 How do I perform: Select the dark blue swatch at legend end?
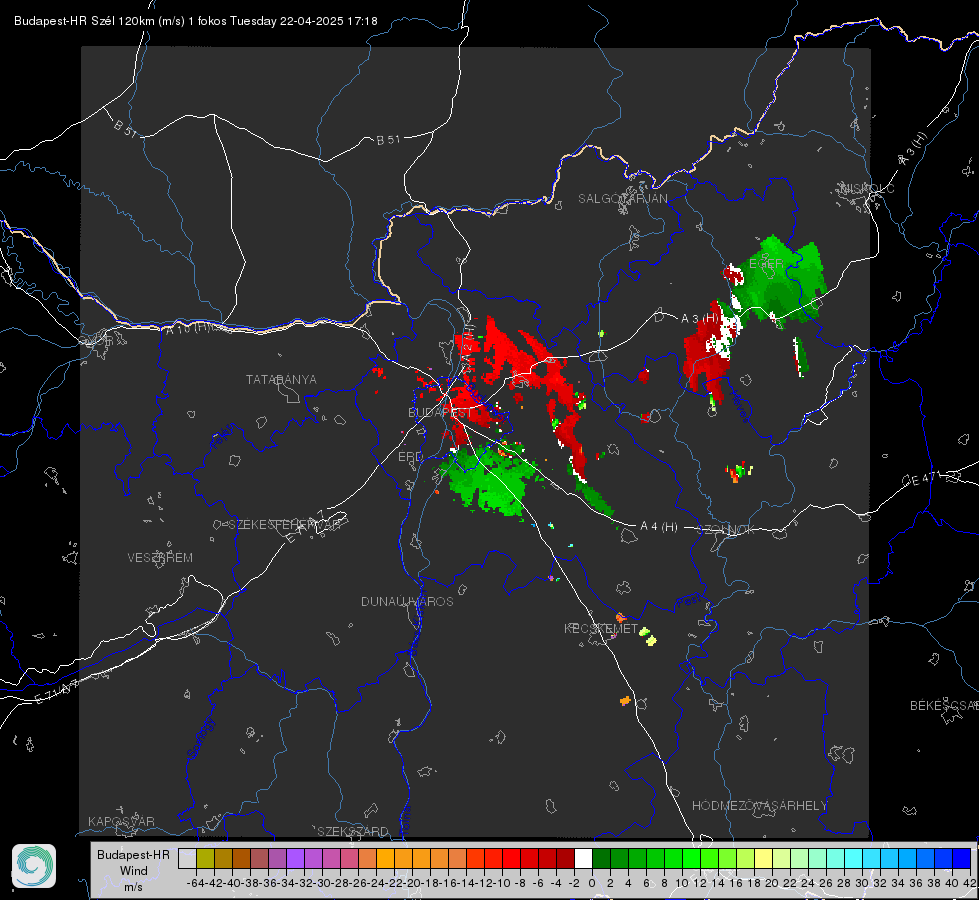tap(962, 858)
